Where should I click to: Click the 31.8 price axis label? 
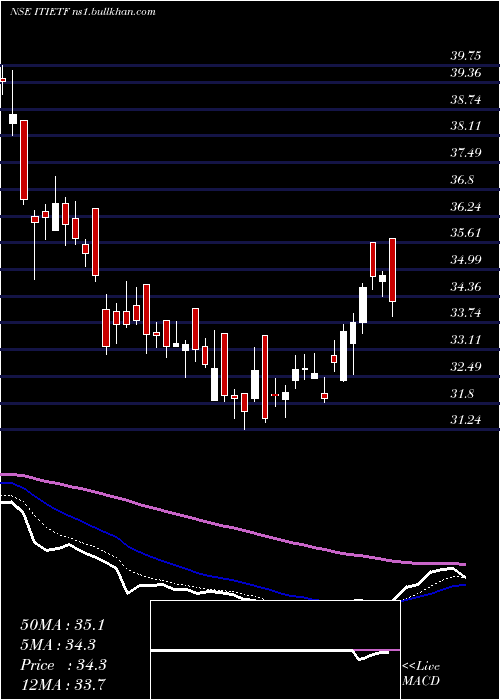tap(462, 394)
